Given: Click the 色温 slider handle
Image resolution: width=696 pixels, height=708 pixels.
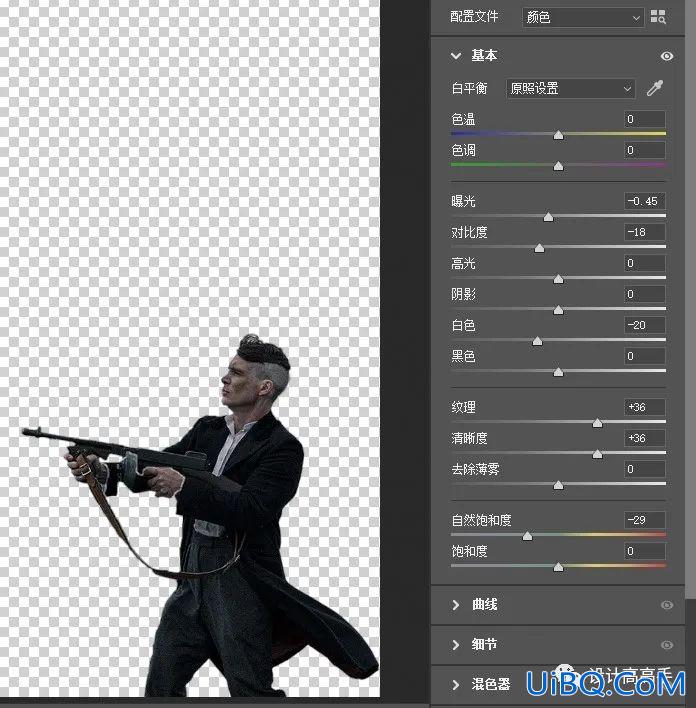Looking at the screenshot, I should pyautogui.click(x=558, y=135).
